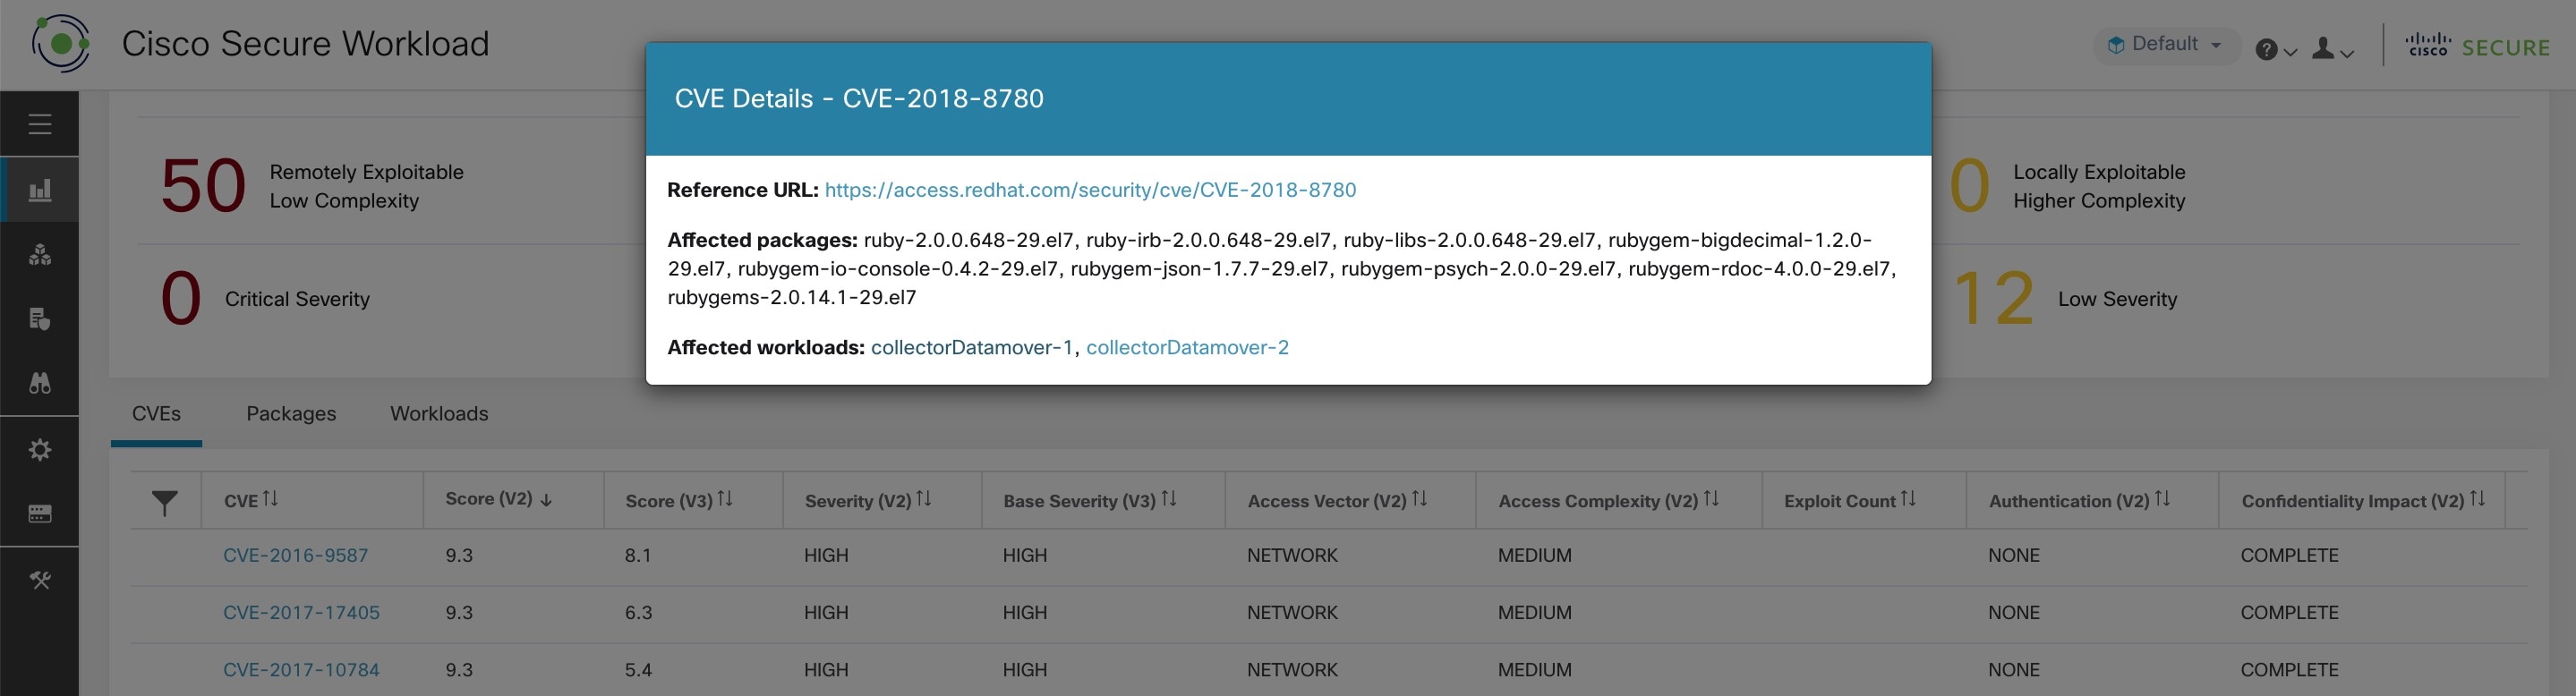Click Score (V3) value 6.3
This screenshot has height=696, width=2576.
coord(638,613)
